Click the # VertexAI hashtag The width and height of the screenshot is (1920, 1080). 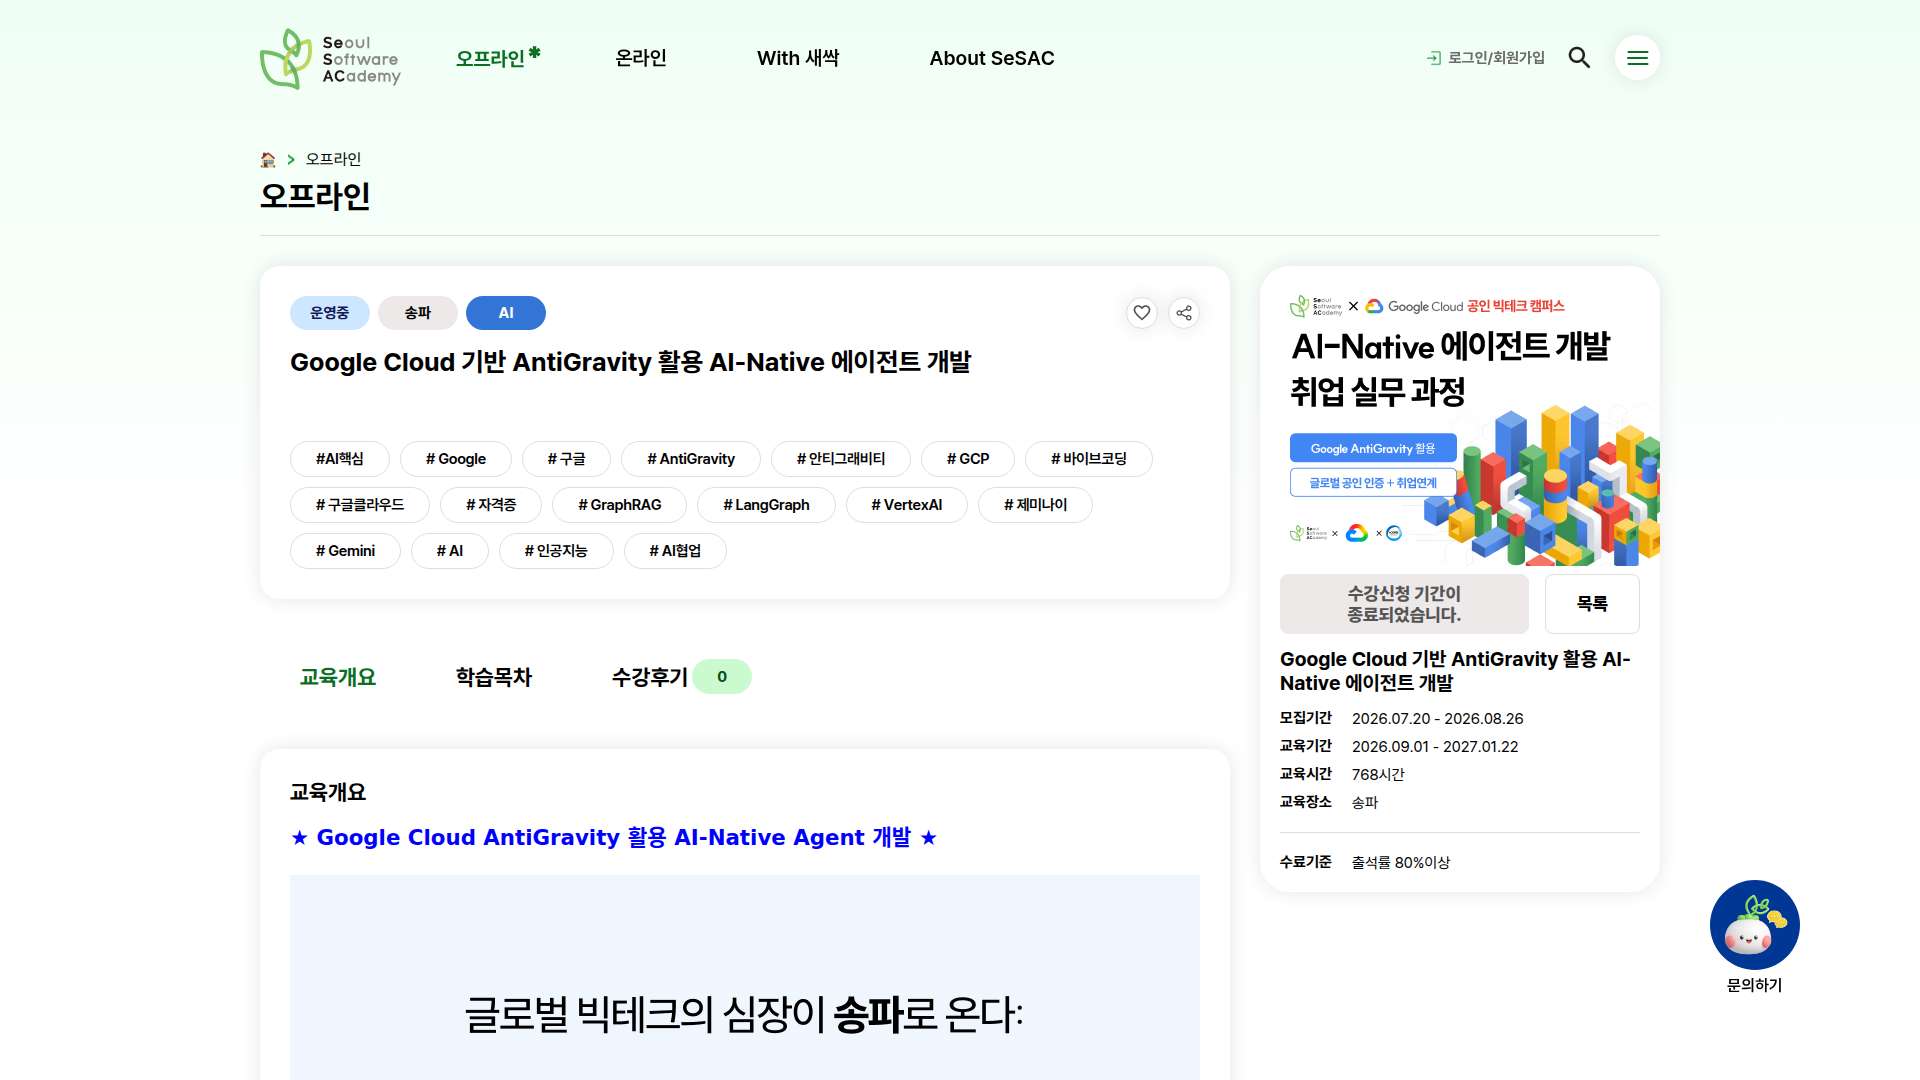(x=907, y=505)
